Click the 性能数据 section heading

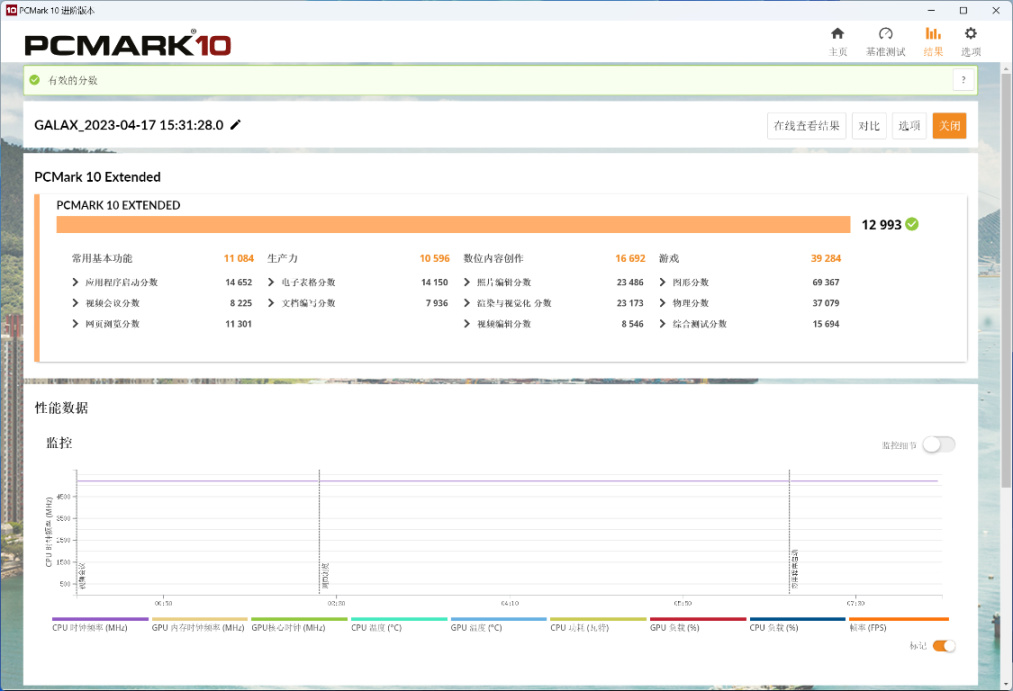tap(61, 407)
